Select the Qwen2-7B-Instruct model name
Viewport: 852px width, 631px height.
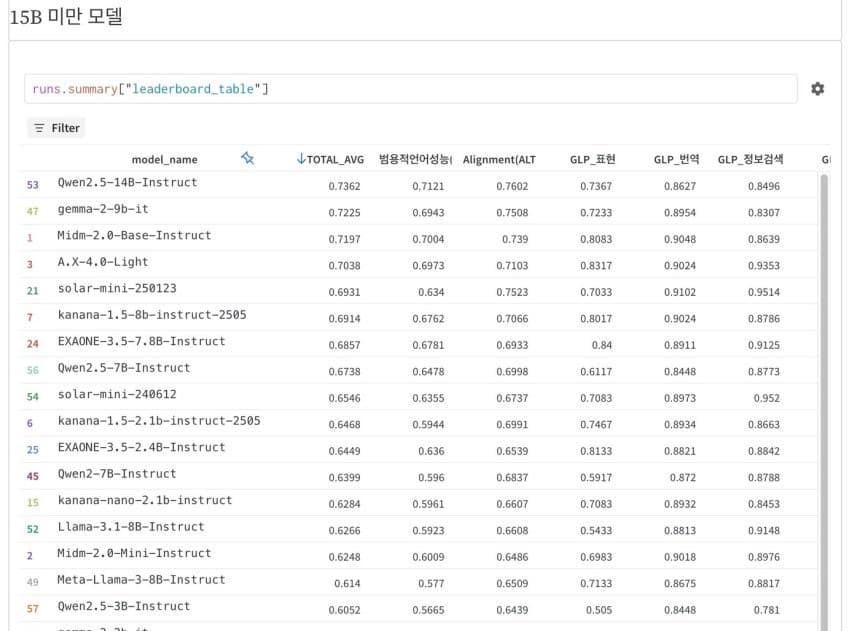(117, 474)
